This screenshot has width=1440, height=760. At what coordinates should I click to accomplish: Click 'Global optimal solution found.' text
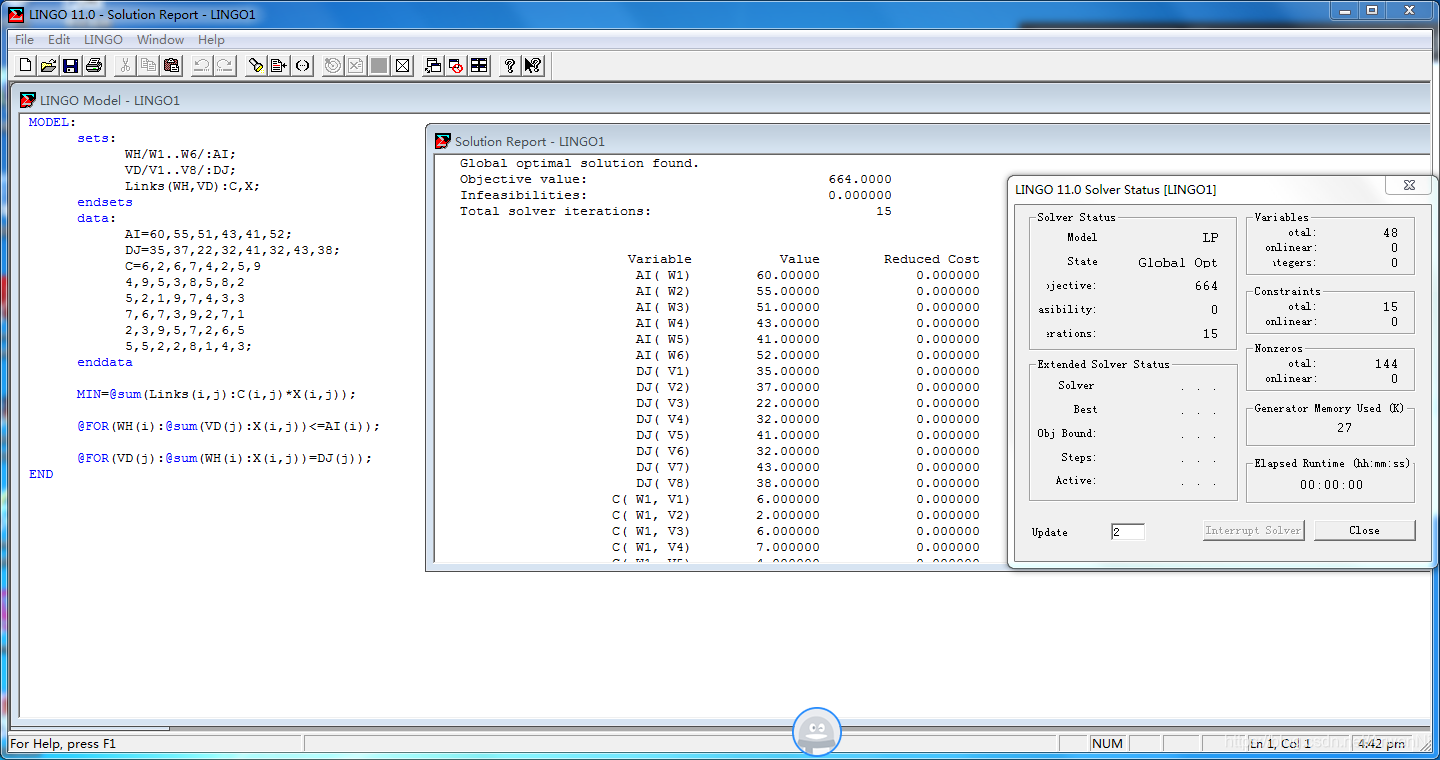point(580,163)
